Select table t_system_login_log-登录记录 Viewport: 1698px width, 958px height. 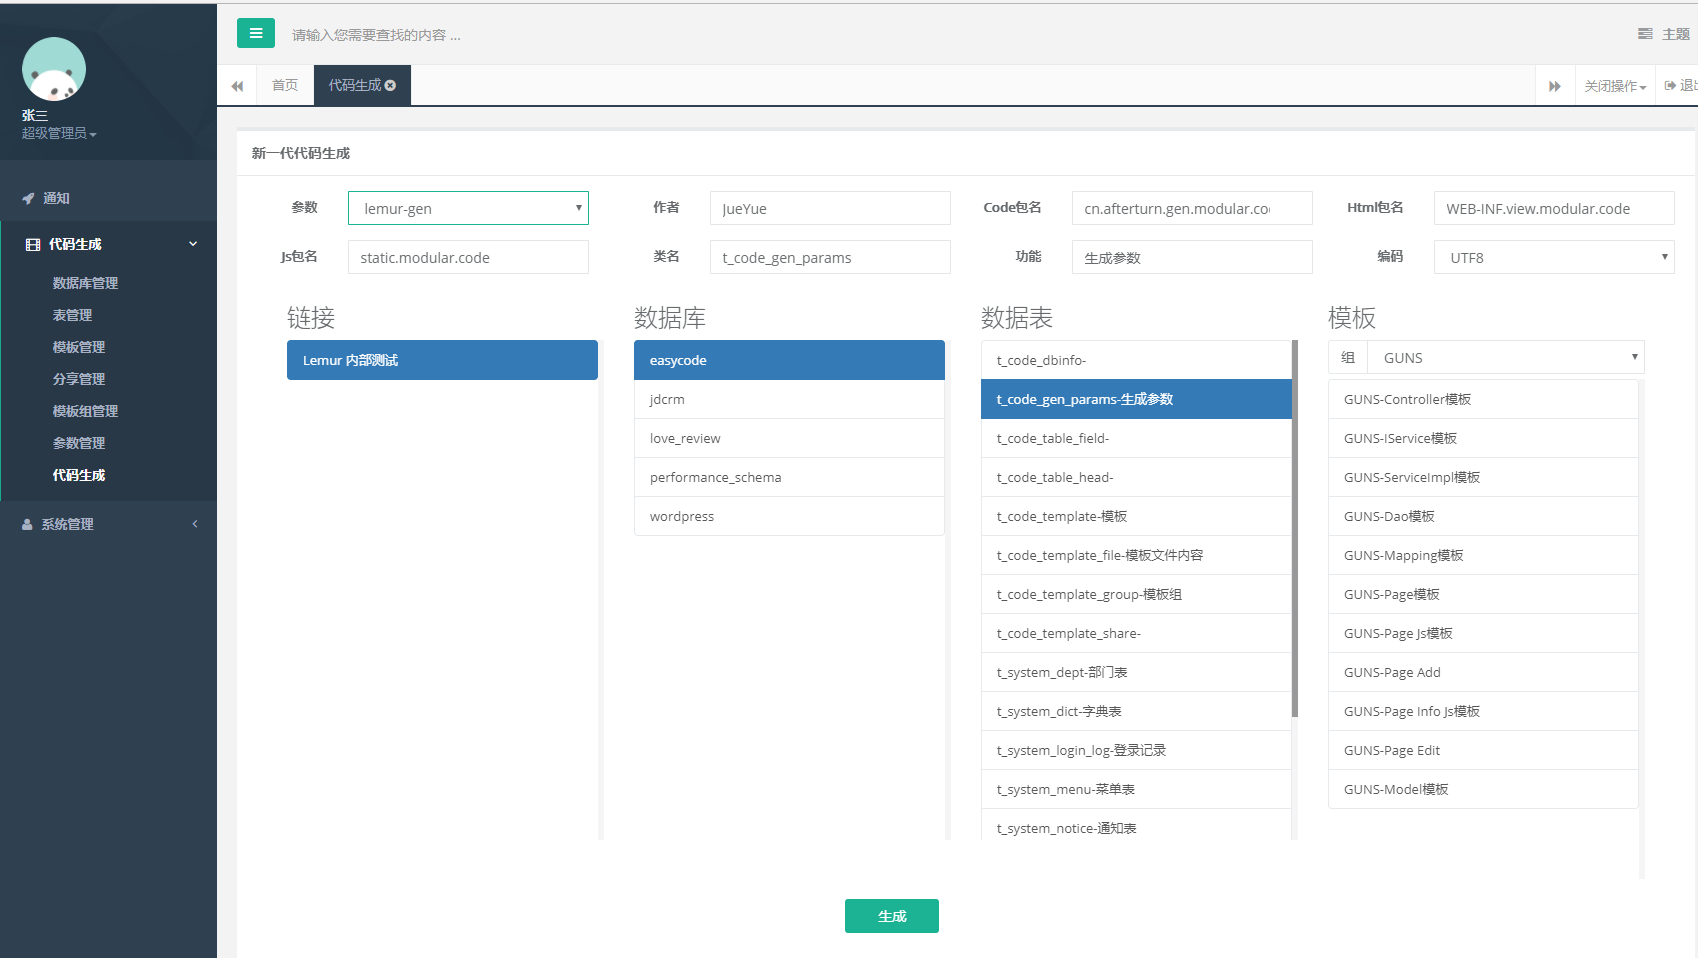[x=1136, y=750]
